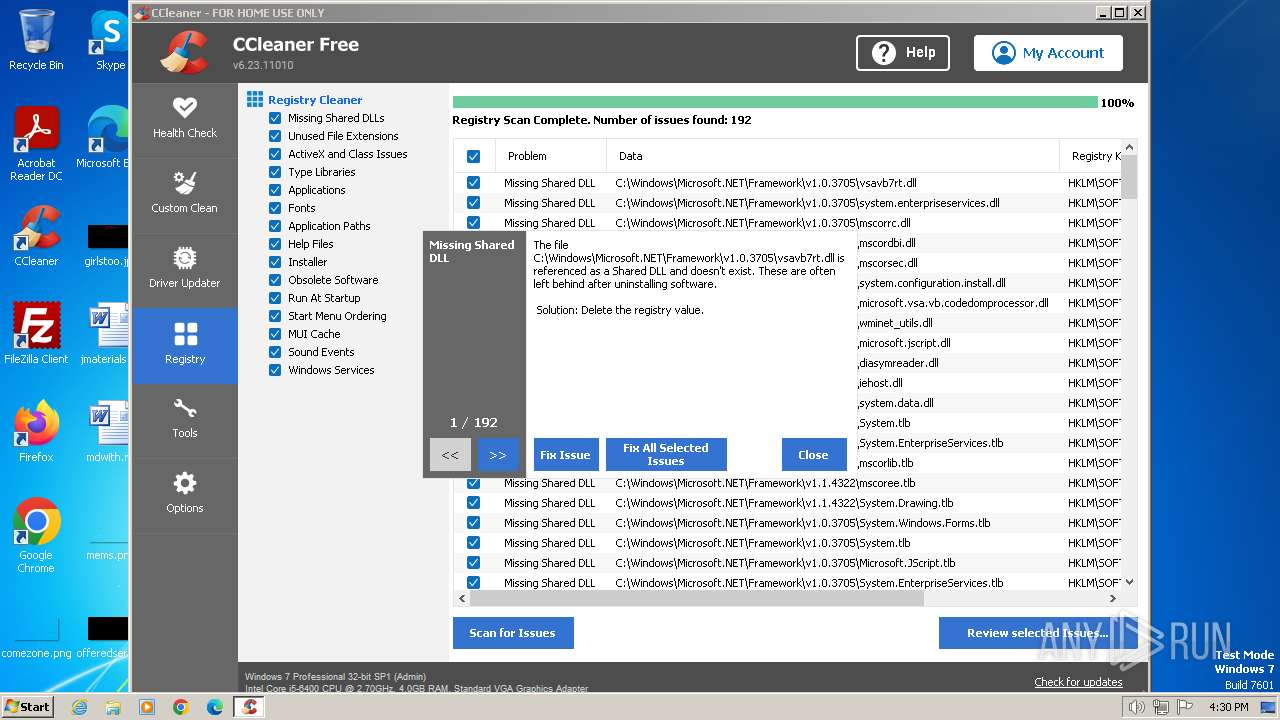Open the Help button
This screenshot has width=1280, height=720.
[903, 53]
